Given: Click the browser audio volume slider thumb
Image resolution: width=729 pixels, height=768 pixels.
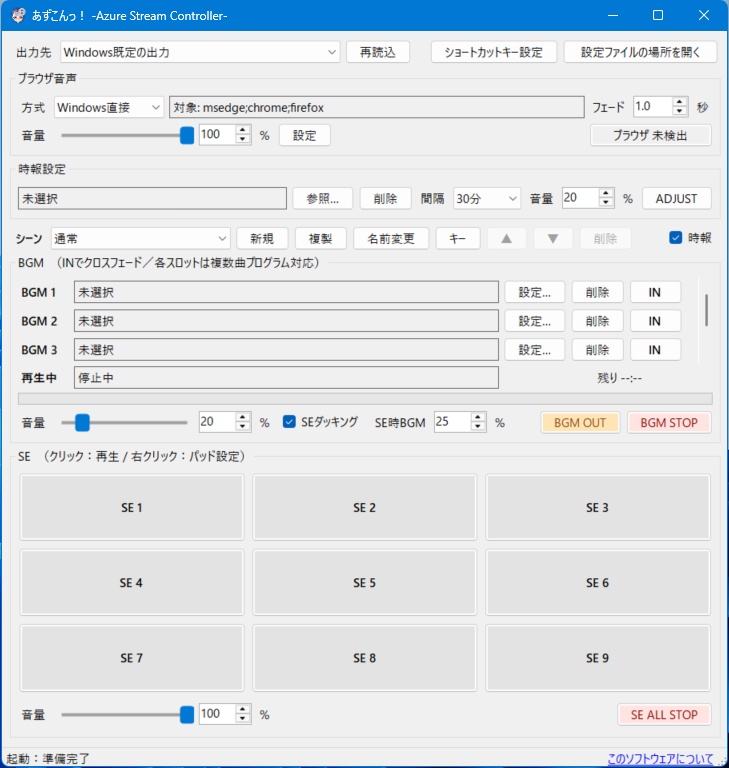Looking at the screenshot, I should (x=187, y=135).
